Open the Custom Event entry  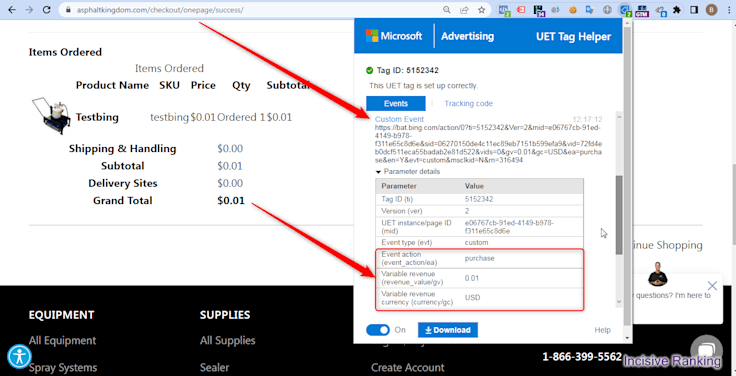pyautogui.click(x=399, y=119)
